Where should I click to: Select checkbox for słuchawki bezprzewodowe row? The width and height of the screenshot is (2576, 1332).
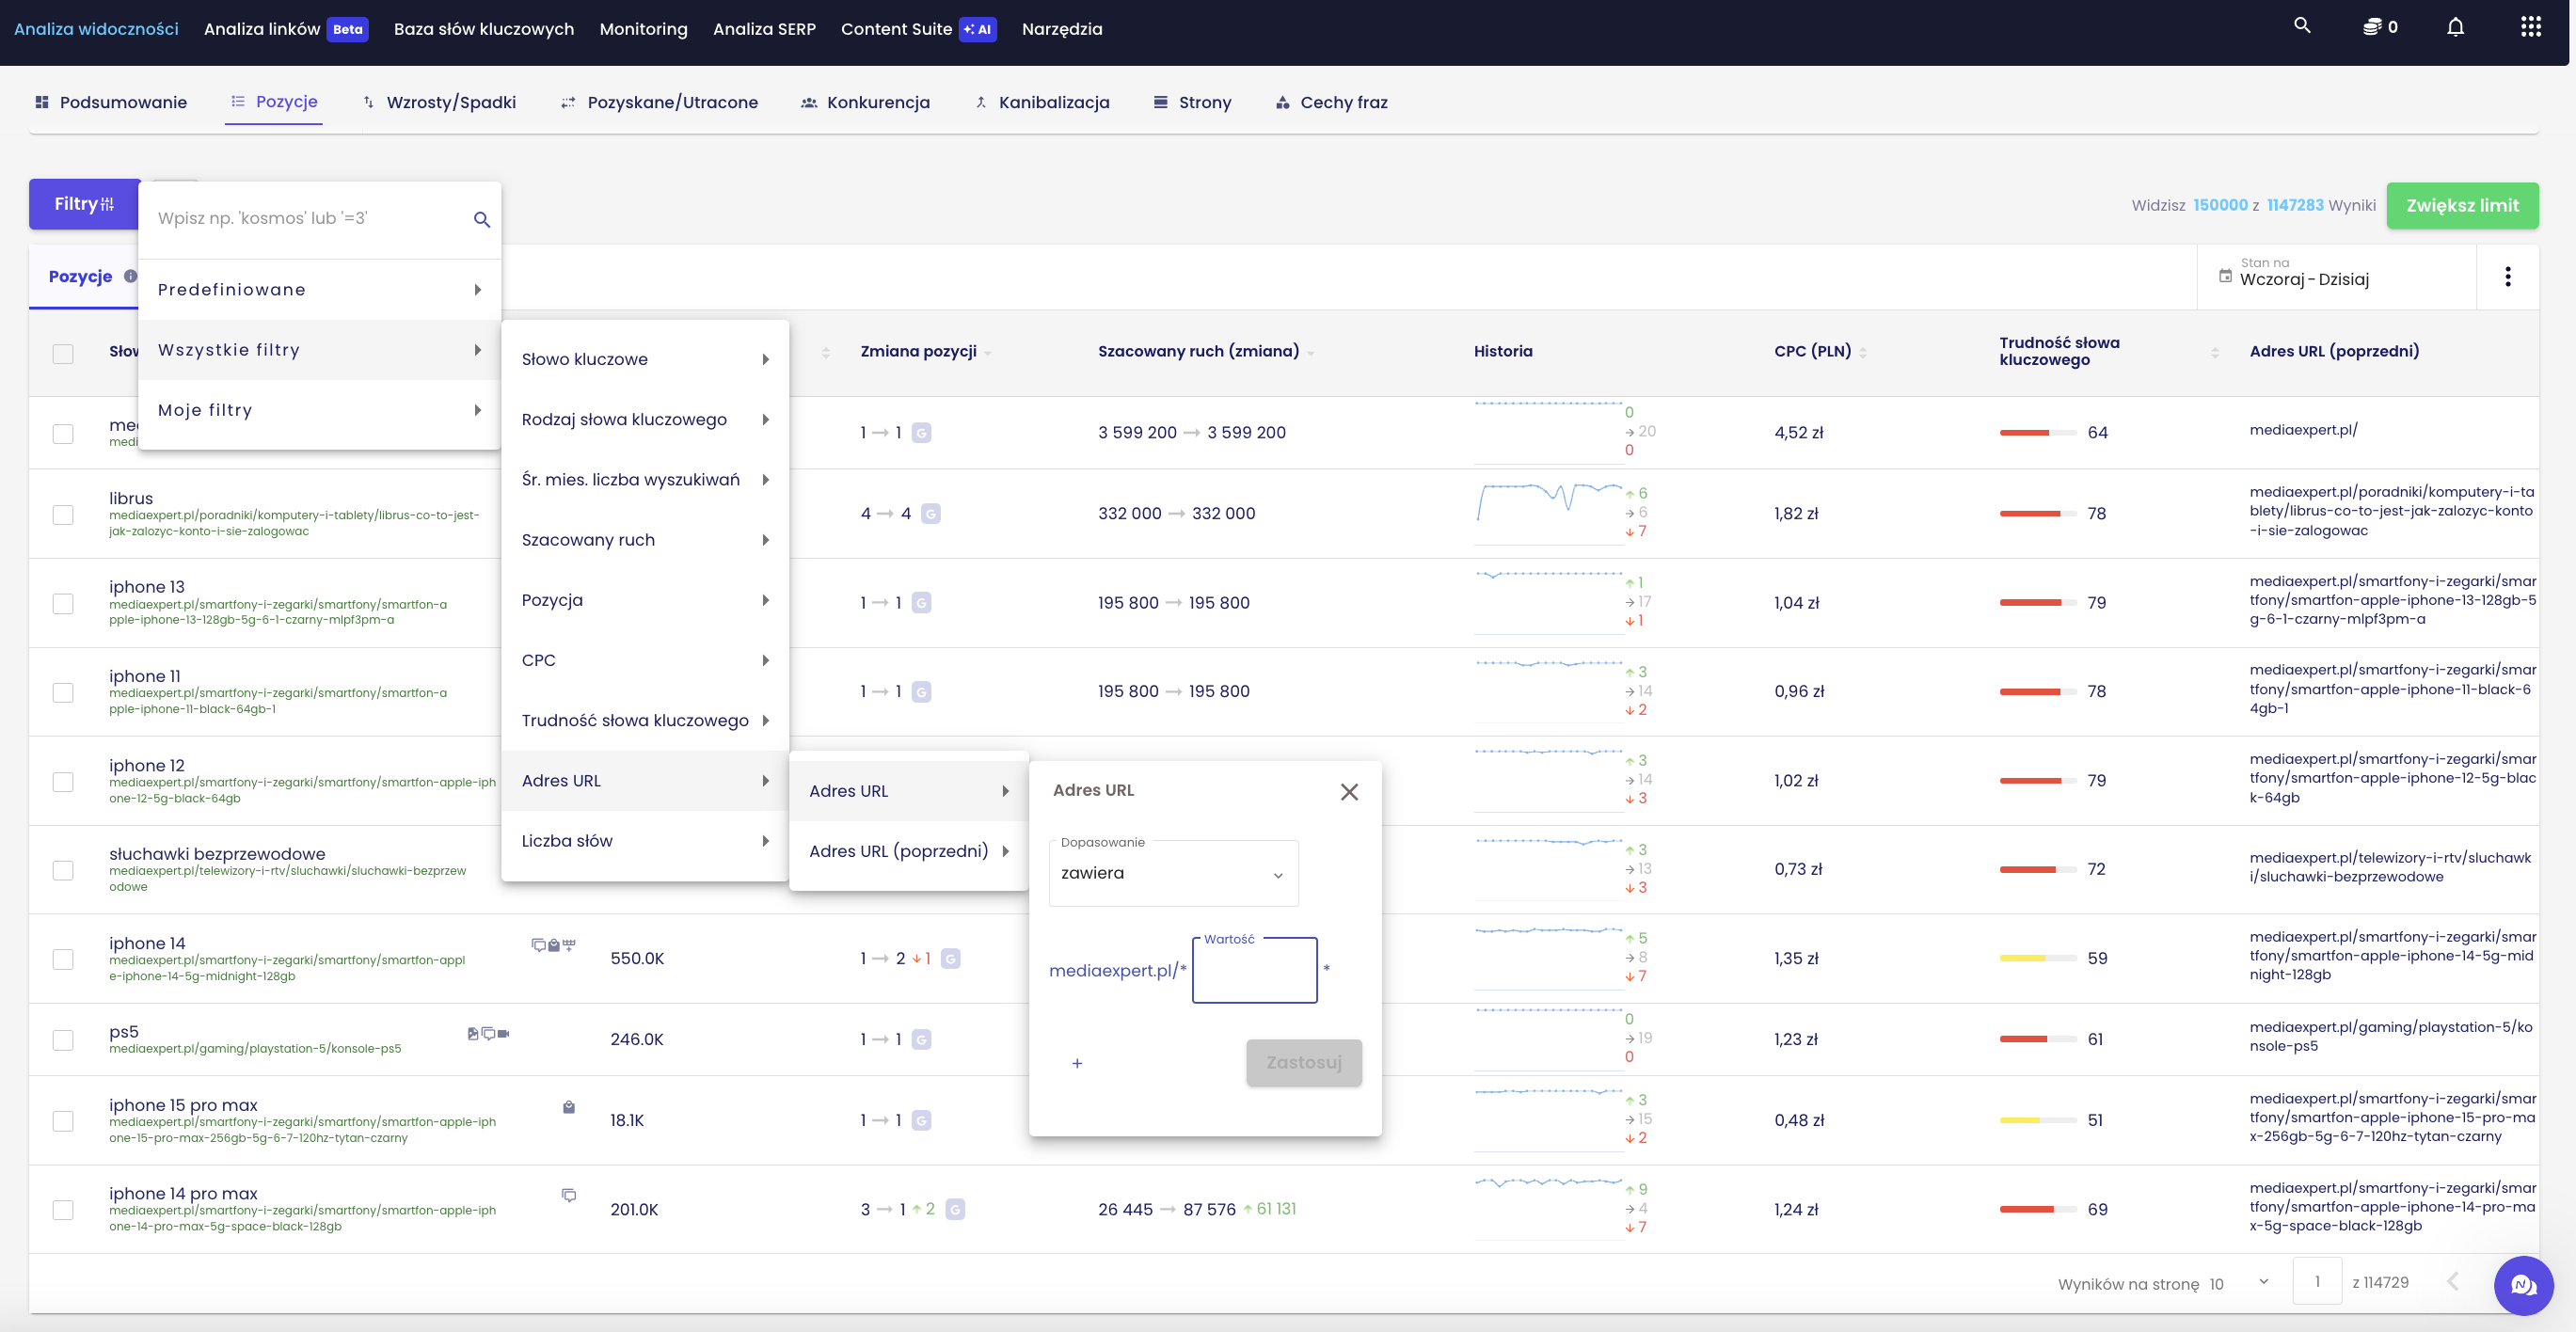tap(63, 871)
